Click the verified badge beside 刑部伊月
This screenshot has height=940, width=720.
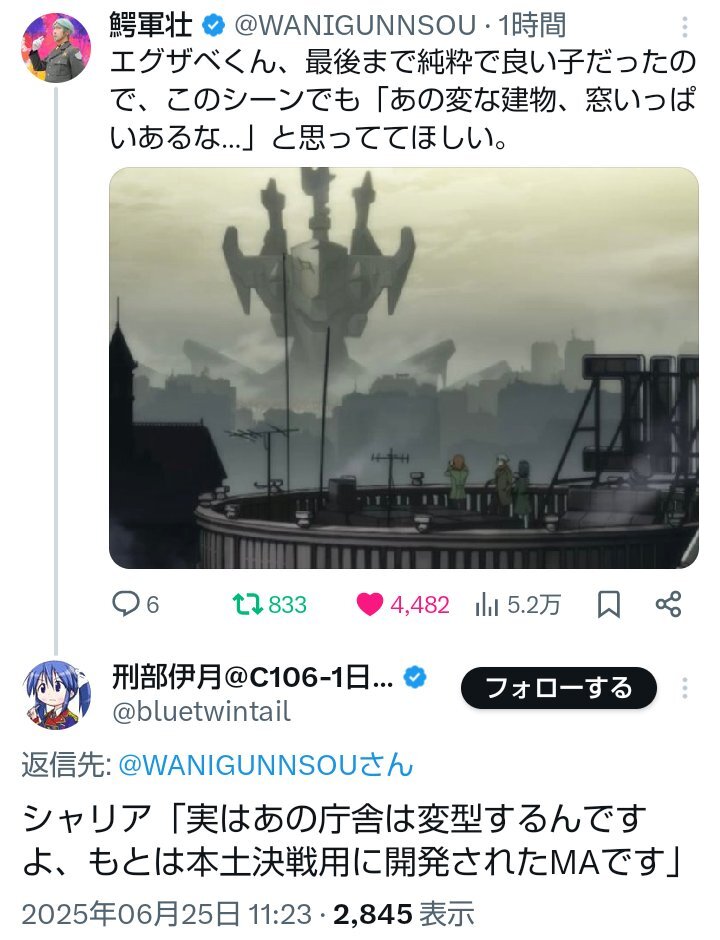coord(415,677)
